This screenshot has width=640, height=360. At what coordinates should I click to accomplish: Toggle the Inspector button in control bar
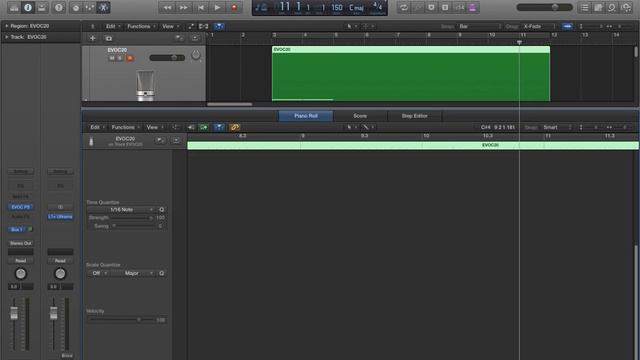(x=28, y=7)
